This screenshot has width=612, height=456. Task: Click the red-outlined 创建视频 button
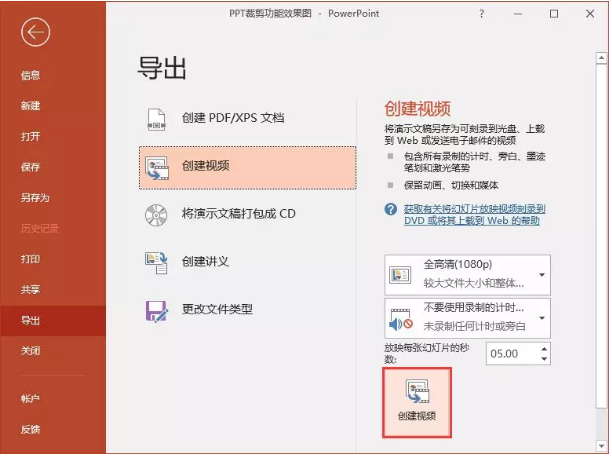click(417, 403)
